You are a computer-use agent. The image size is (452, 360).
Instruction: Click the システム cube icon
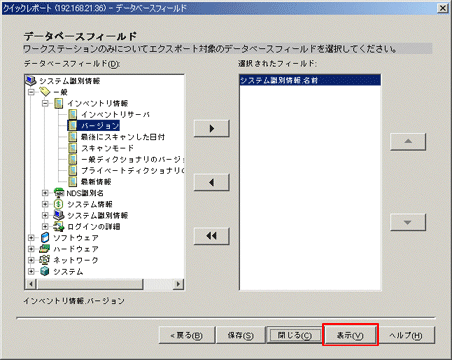pyautogui.click(x=45, y=271)
